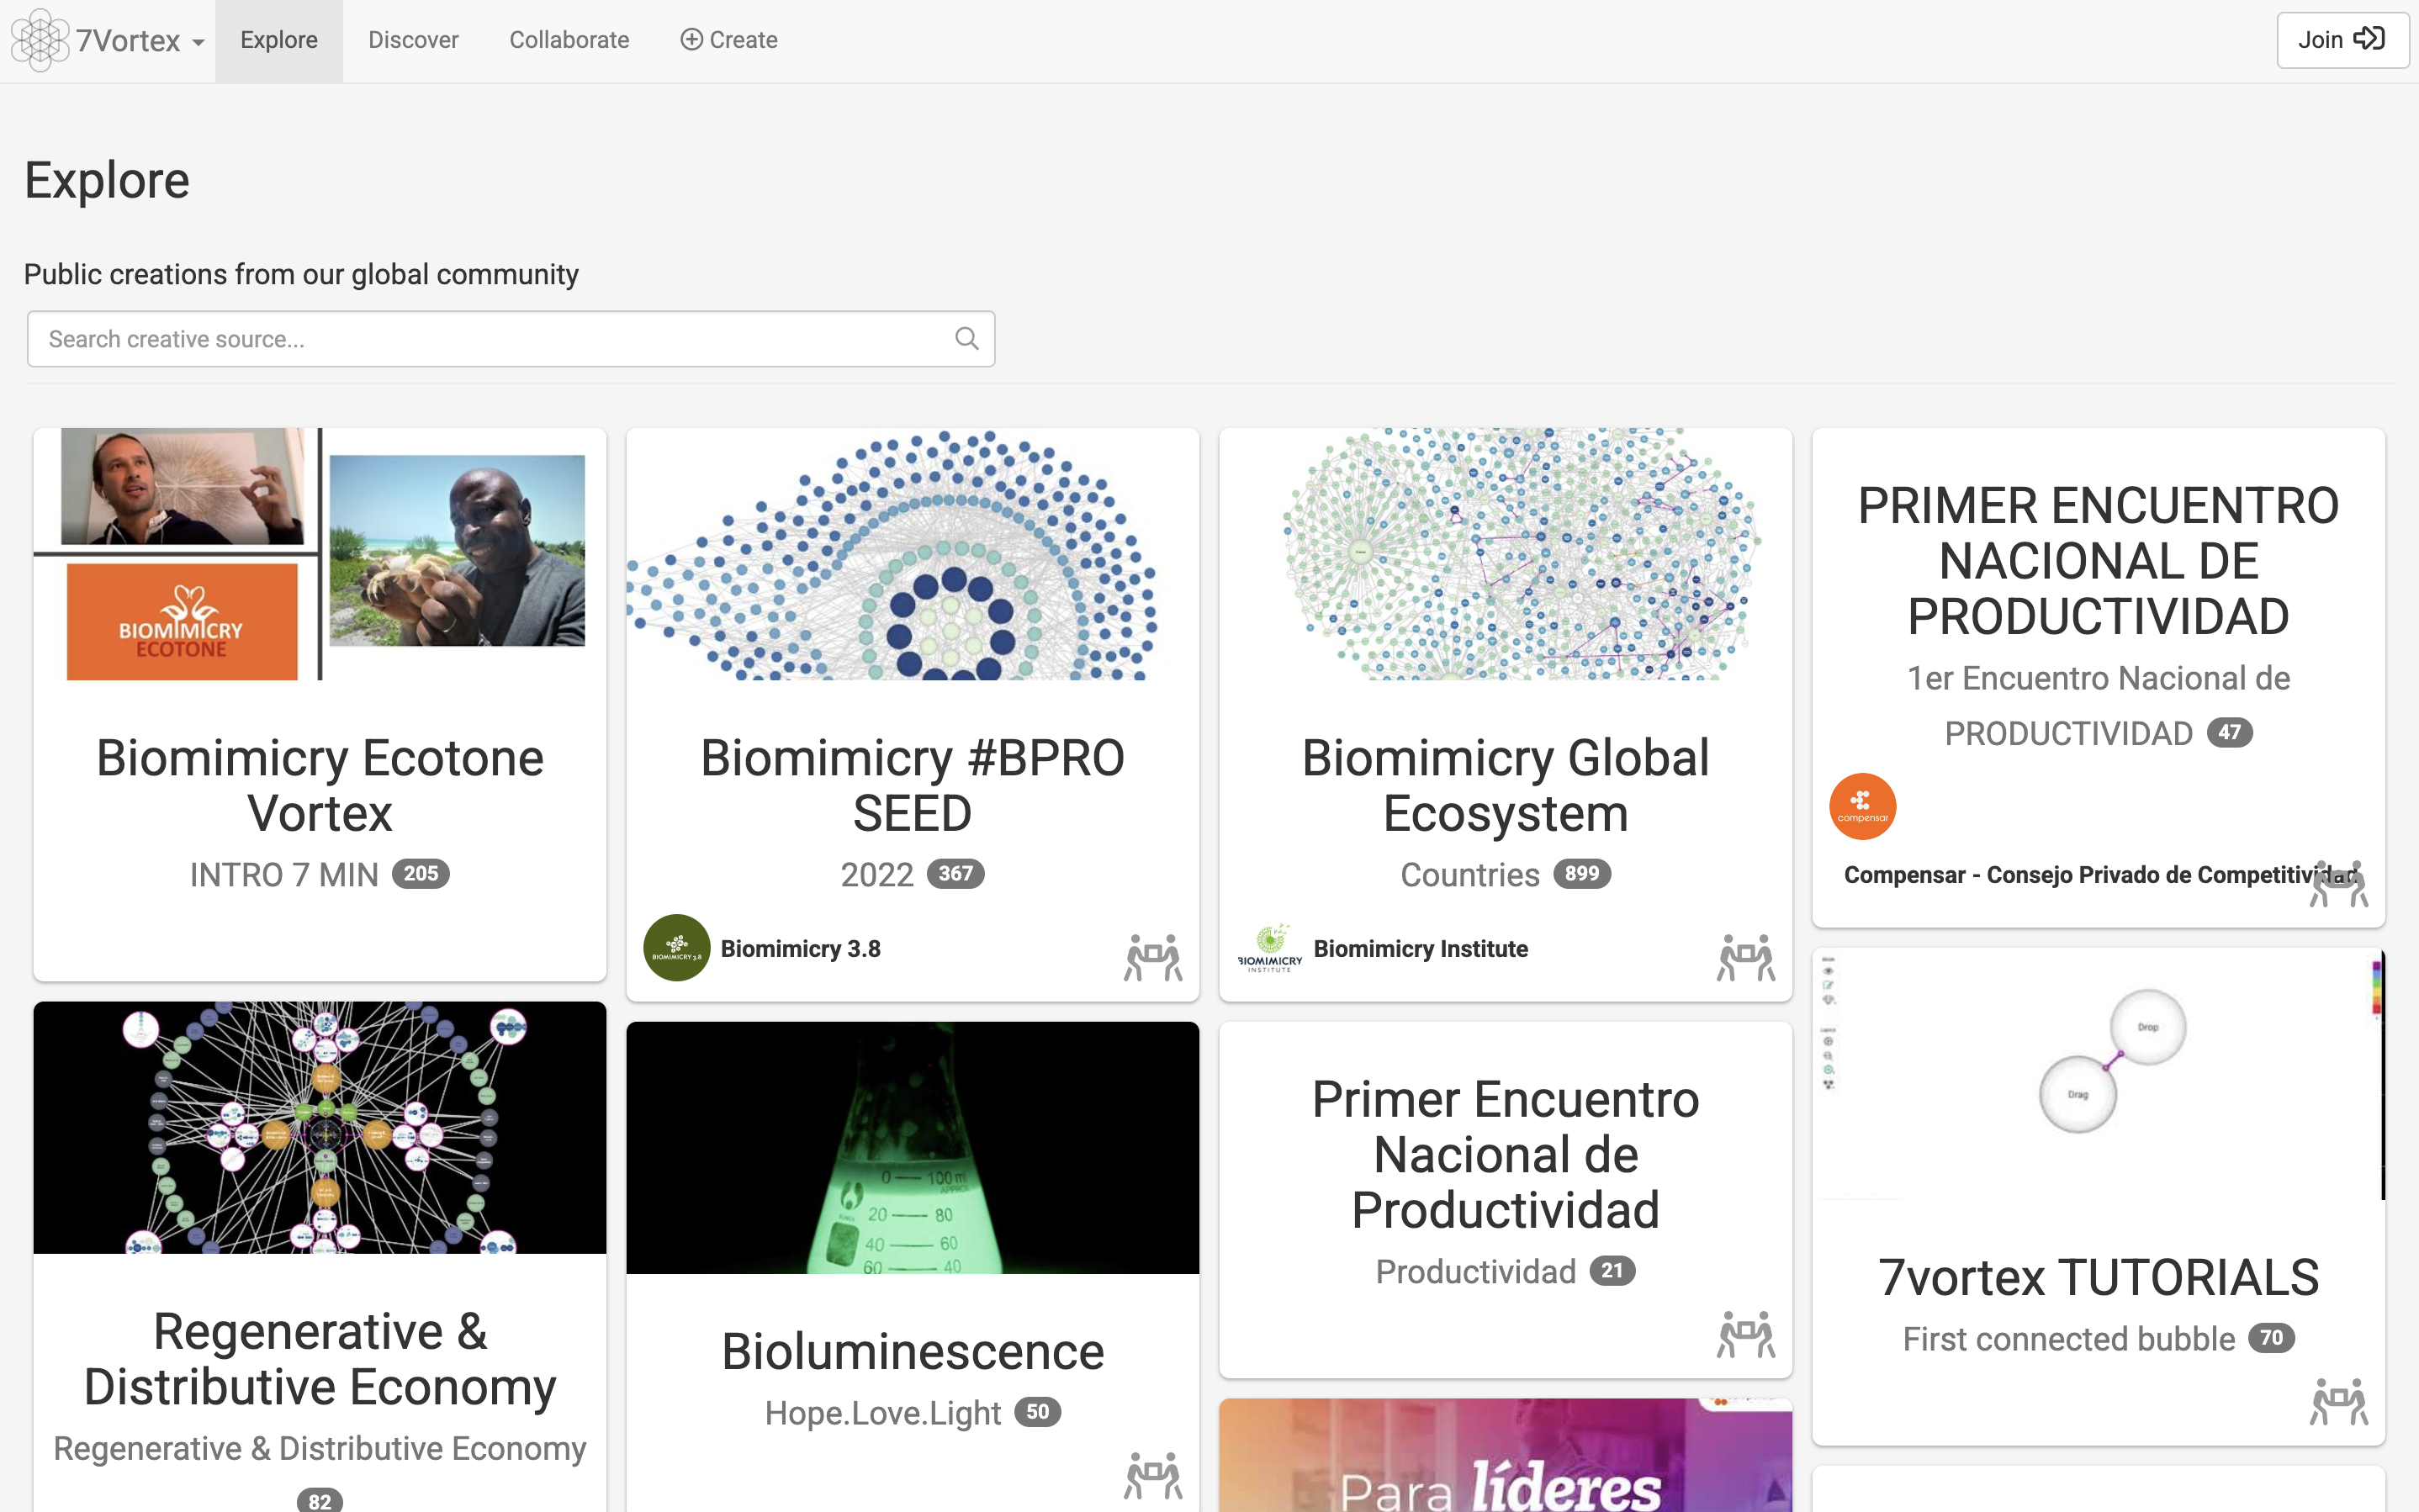
Task: Click the 899 badge next to Countries
Action: (1582, 874)
